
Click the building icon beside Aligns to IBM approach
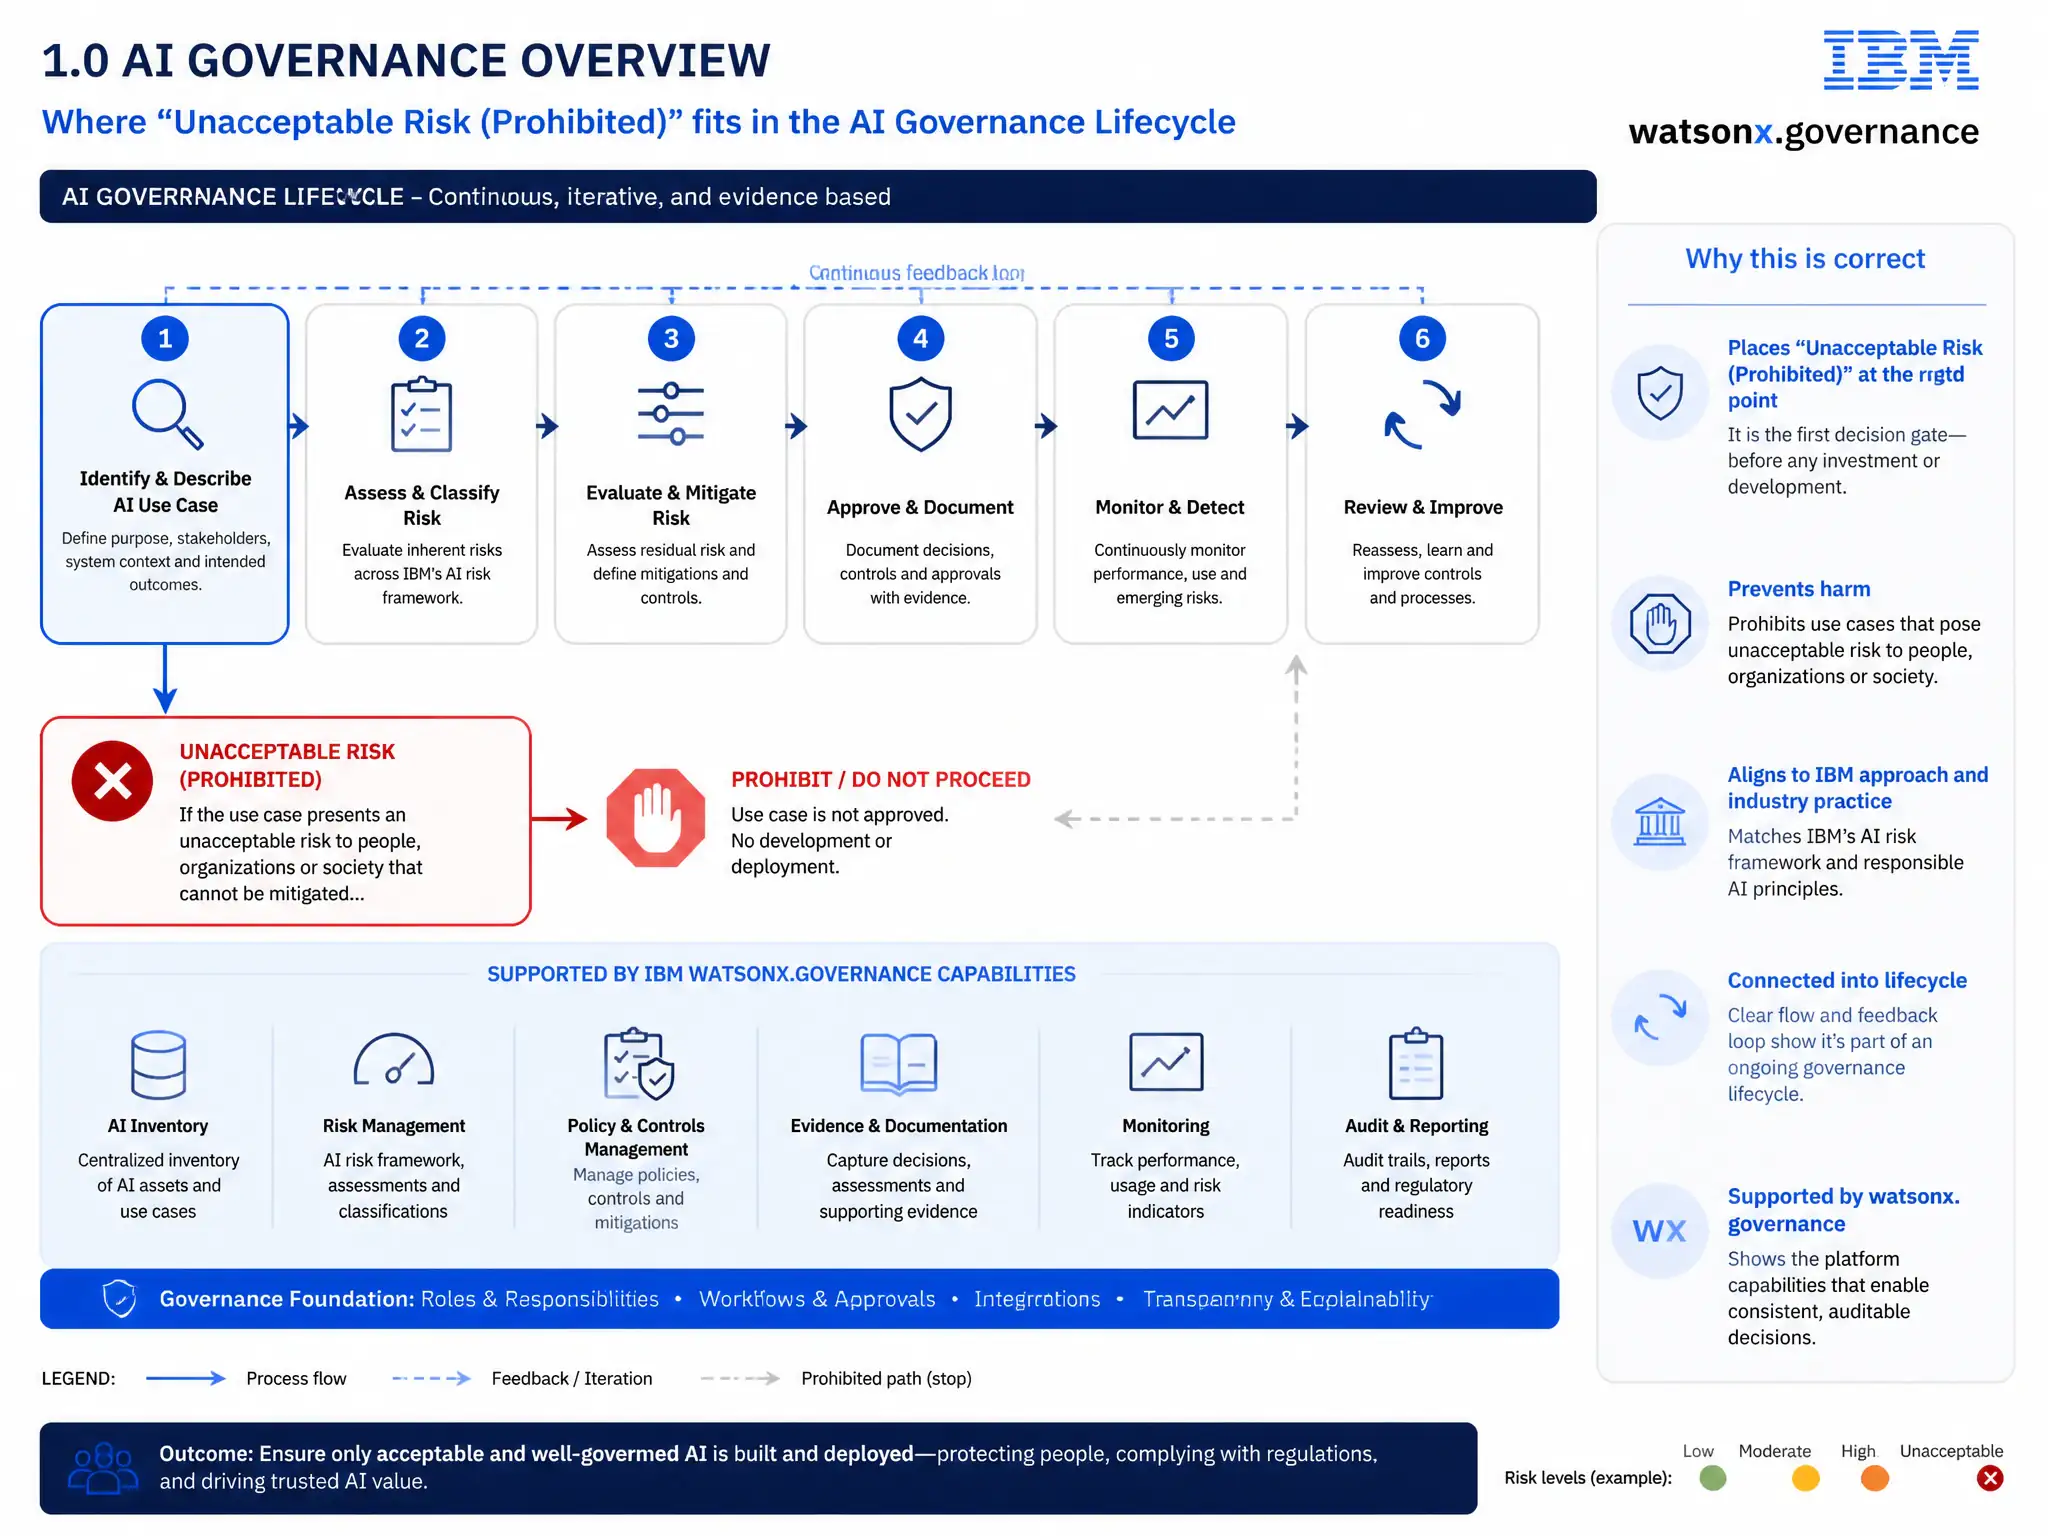tap(1660, 822)
